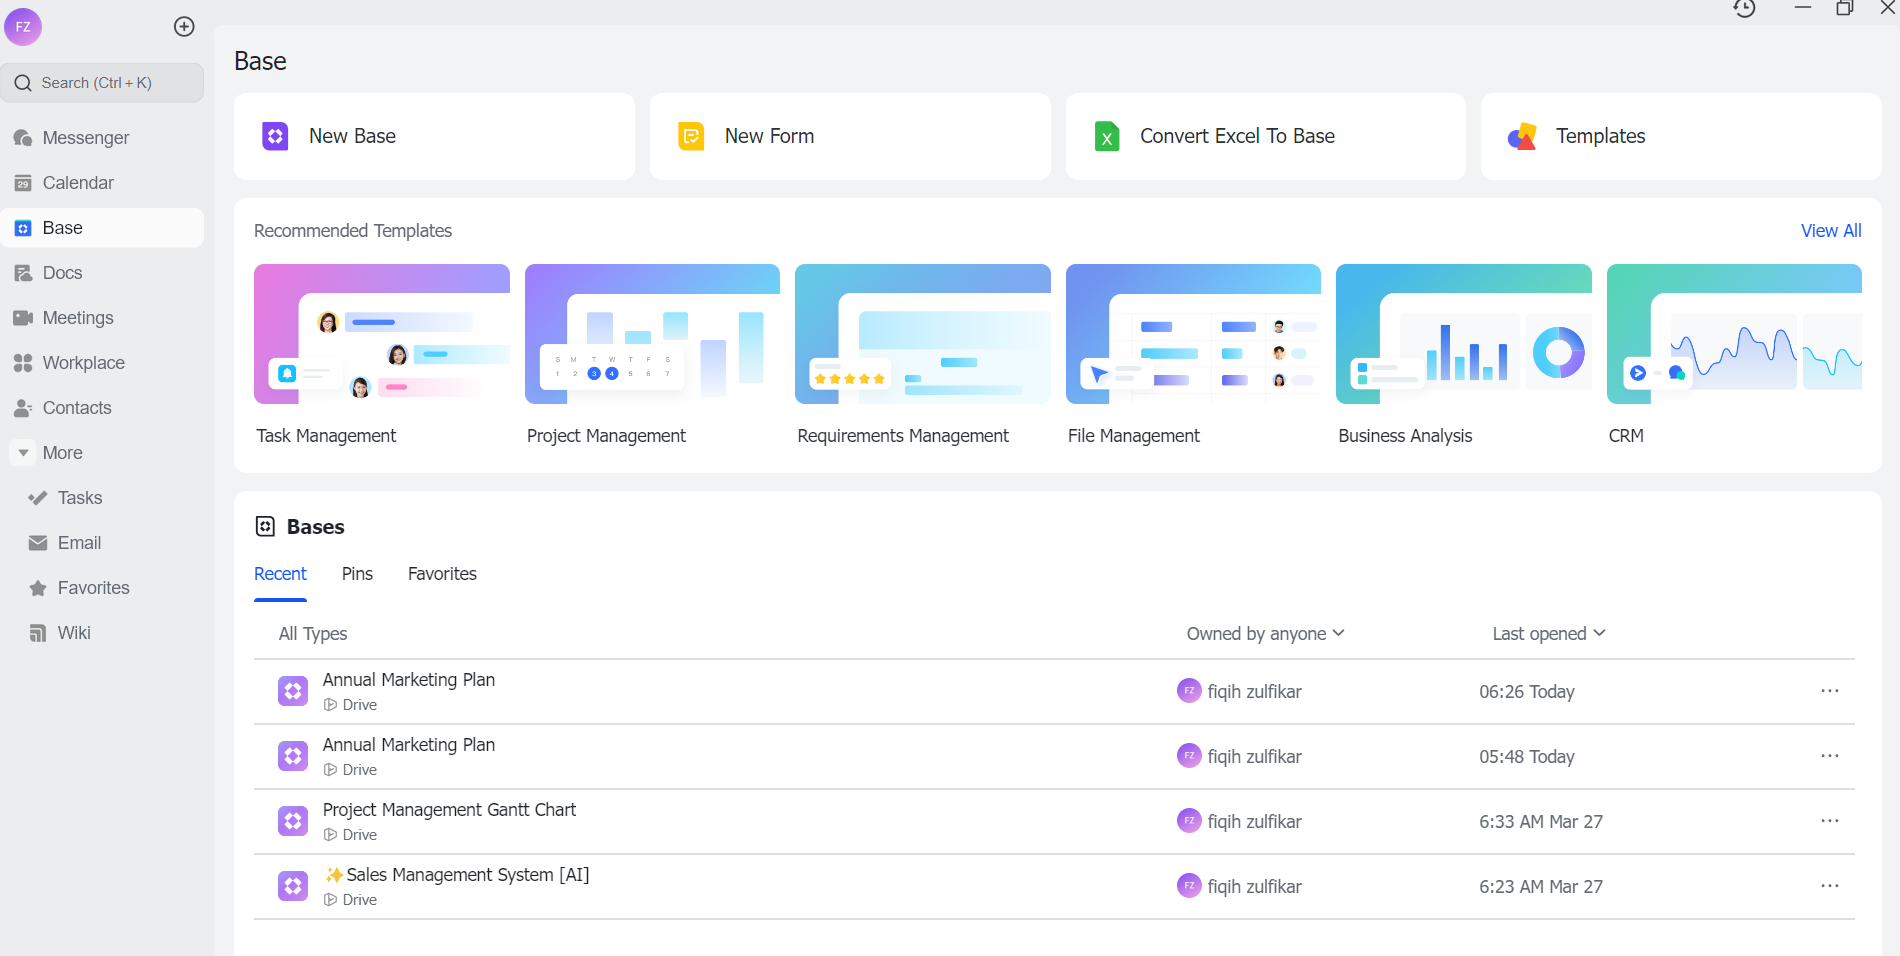Expand the Last opened sort dropdown
Viewport: 1900px width, 956px height.
tap(1548, 634)
